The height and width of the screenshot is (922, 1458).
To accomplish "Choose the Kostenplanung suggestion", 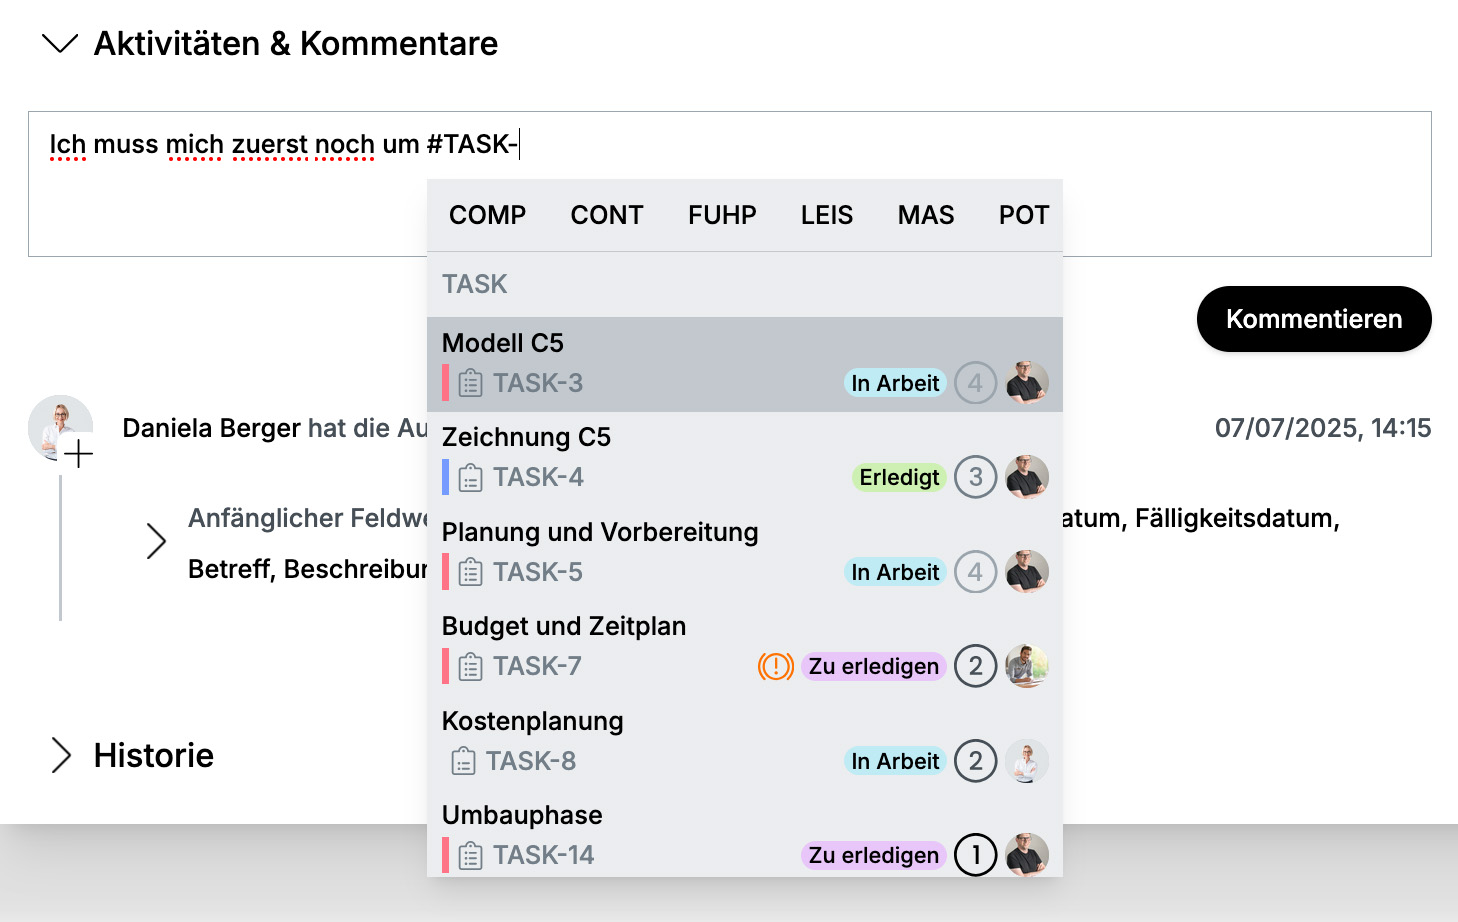I will click(x=744, y=742).
